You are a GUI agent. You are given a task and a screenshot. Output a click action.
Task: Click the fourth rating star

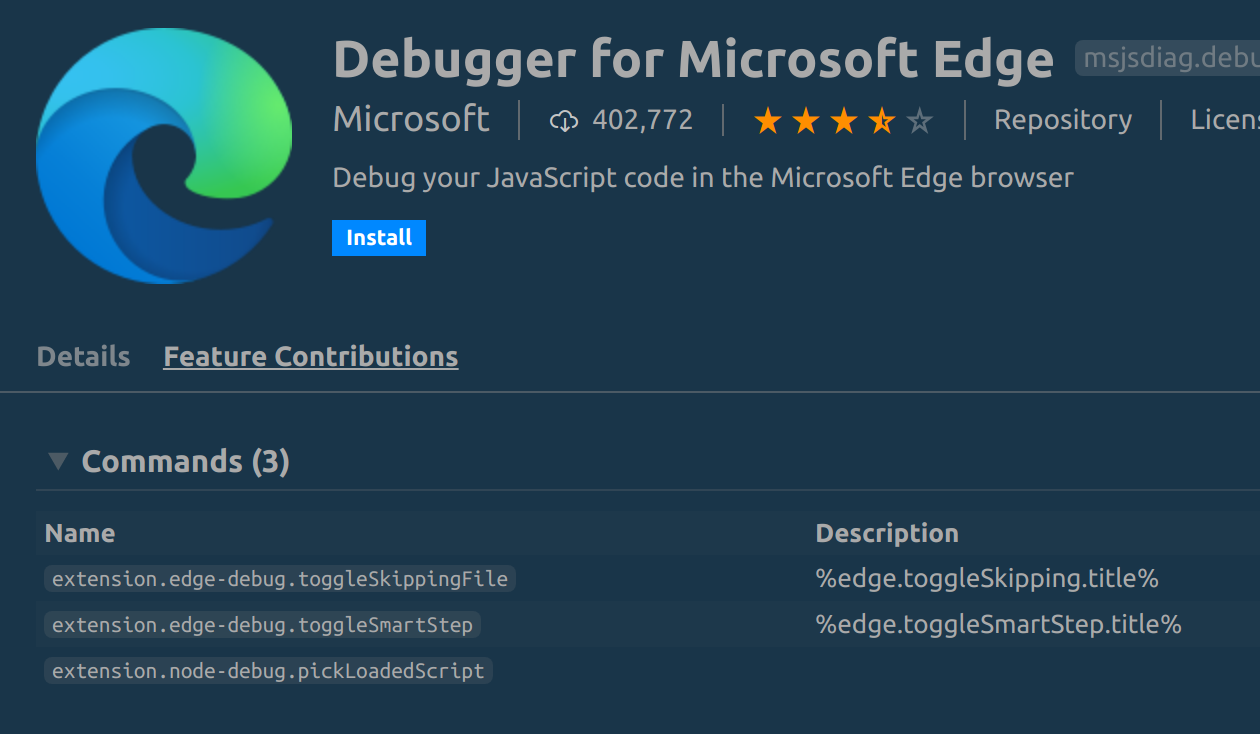(x=880, y=119)
